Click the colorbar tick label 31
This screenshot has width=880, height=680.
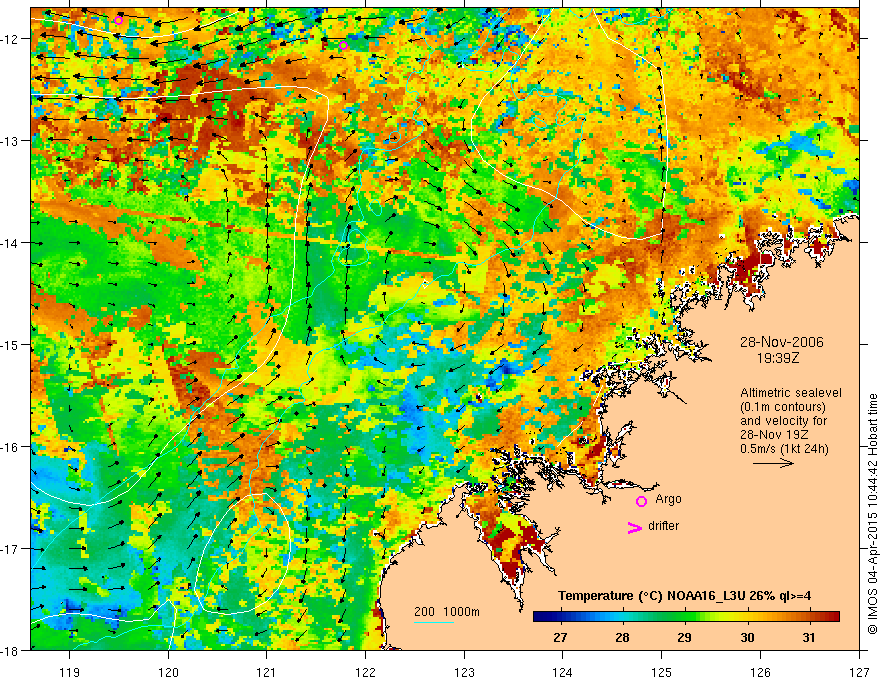point(808,637)
